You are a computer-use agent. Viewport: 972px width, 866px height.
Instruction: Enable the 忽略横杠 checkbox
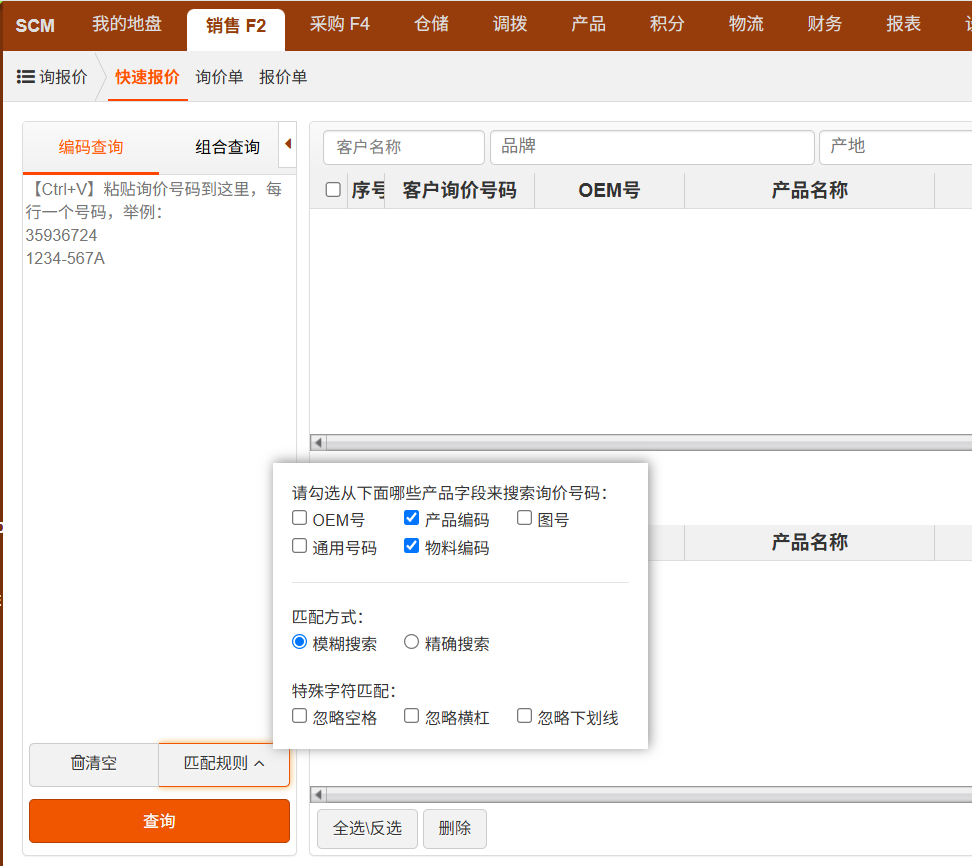click(411, 716)
